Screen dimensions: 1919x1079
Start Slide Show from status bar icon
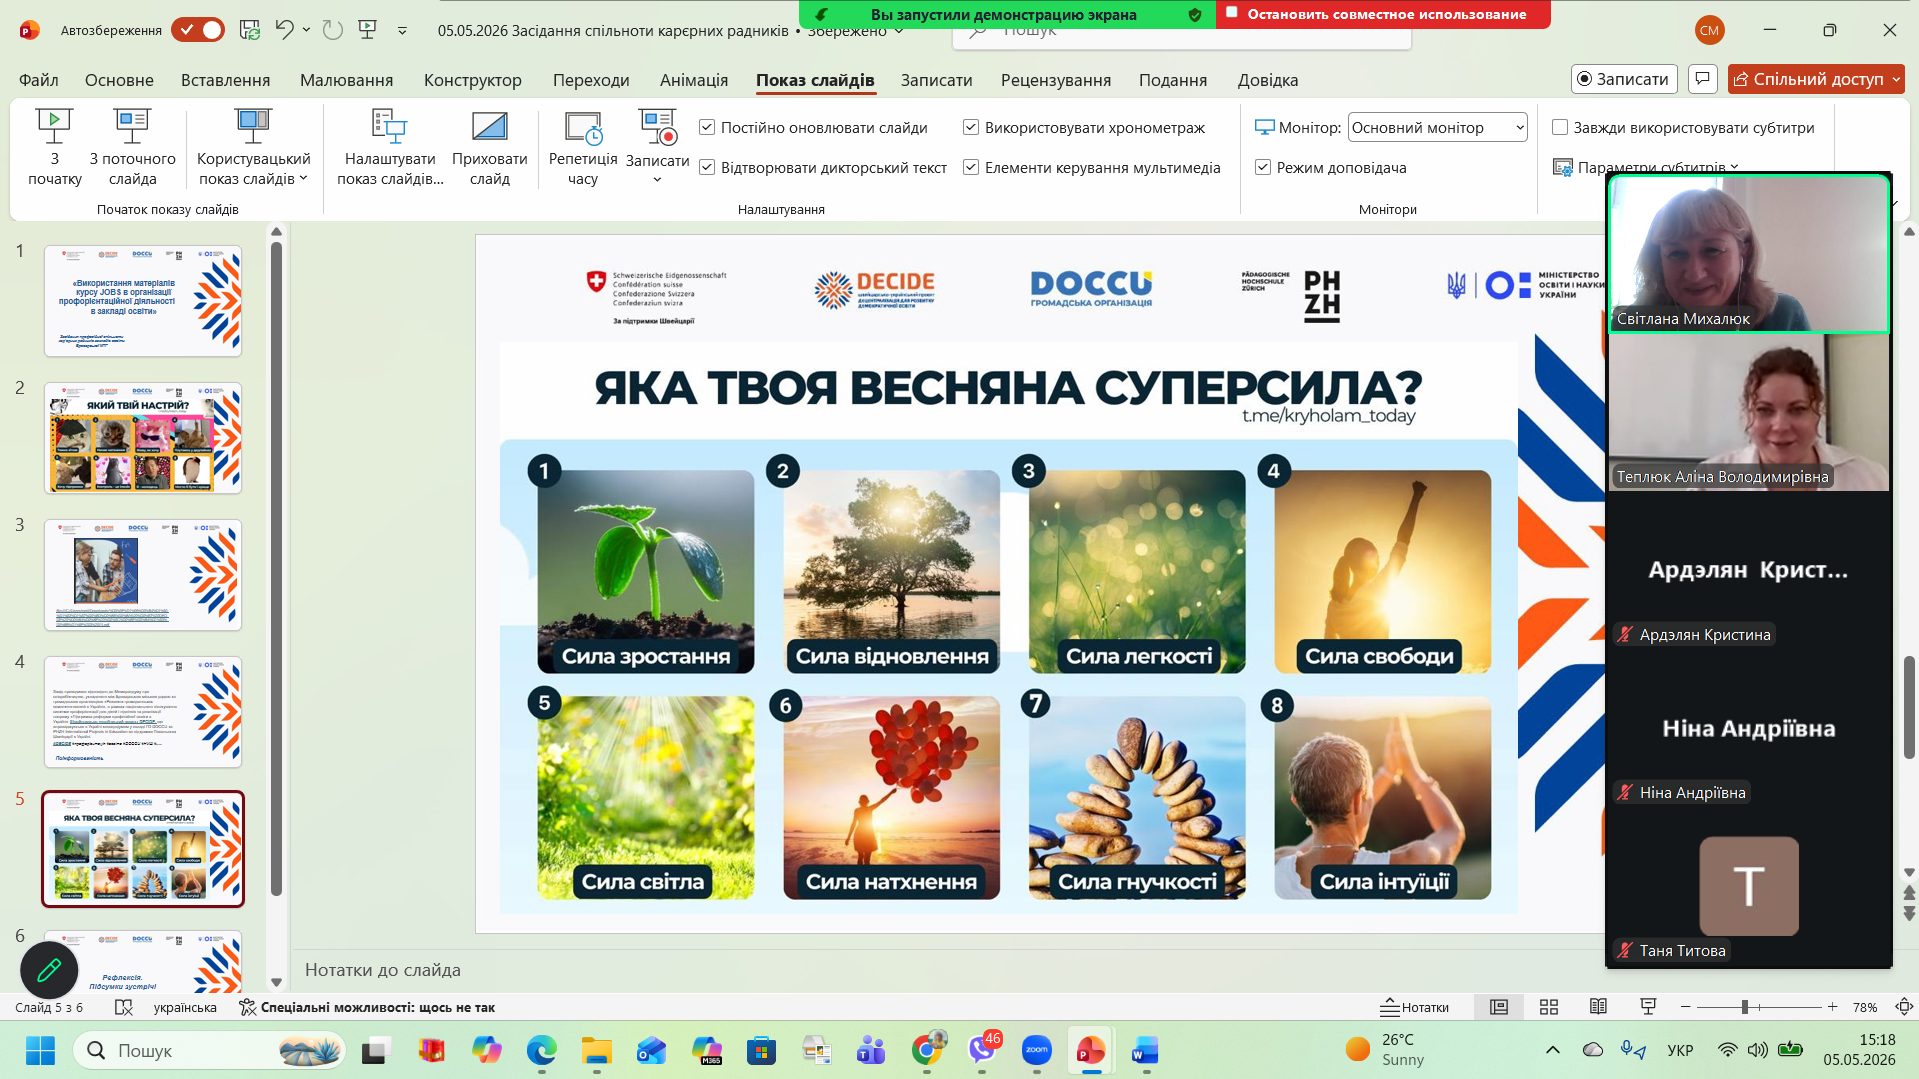1648,1007
